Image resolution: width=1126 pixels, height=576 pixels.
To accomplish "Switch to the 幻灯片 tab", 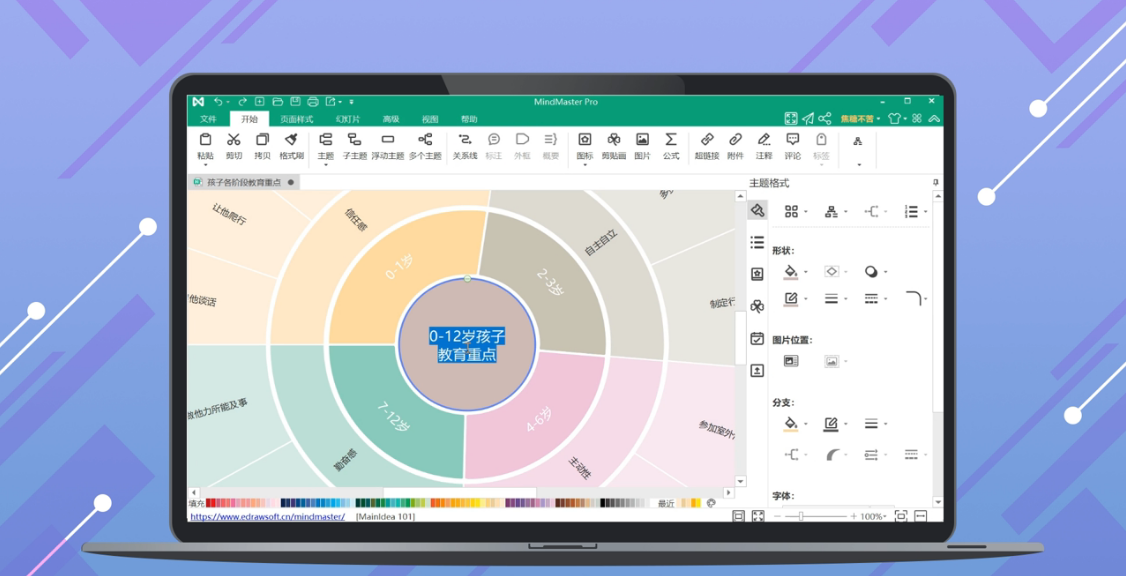I will 348,119.
